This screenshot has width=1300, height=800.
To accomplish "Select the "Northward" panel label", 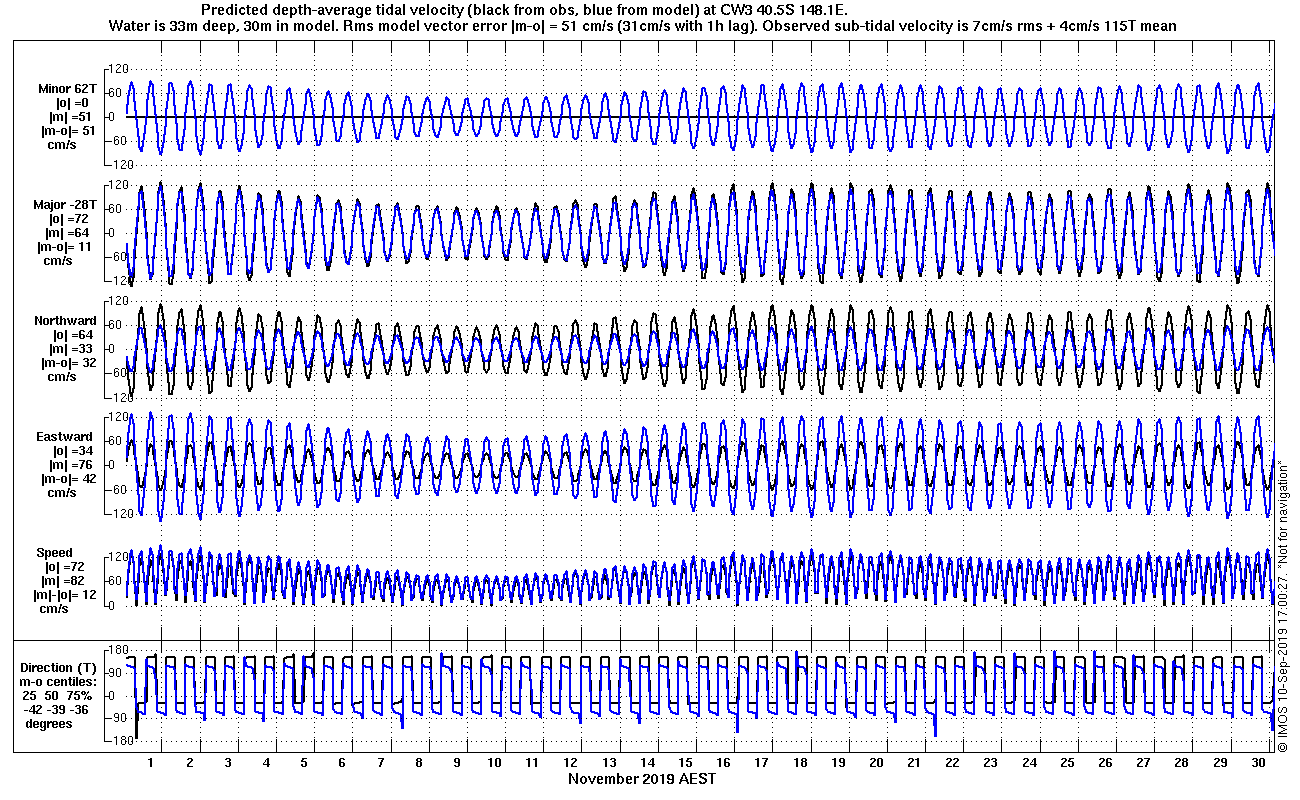I will pyautogui.click(x=66, y=321).
